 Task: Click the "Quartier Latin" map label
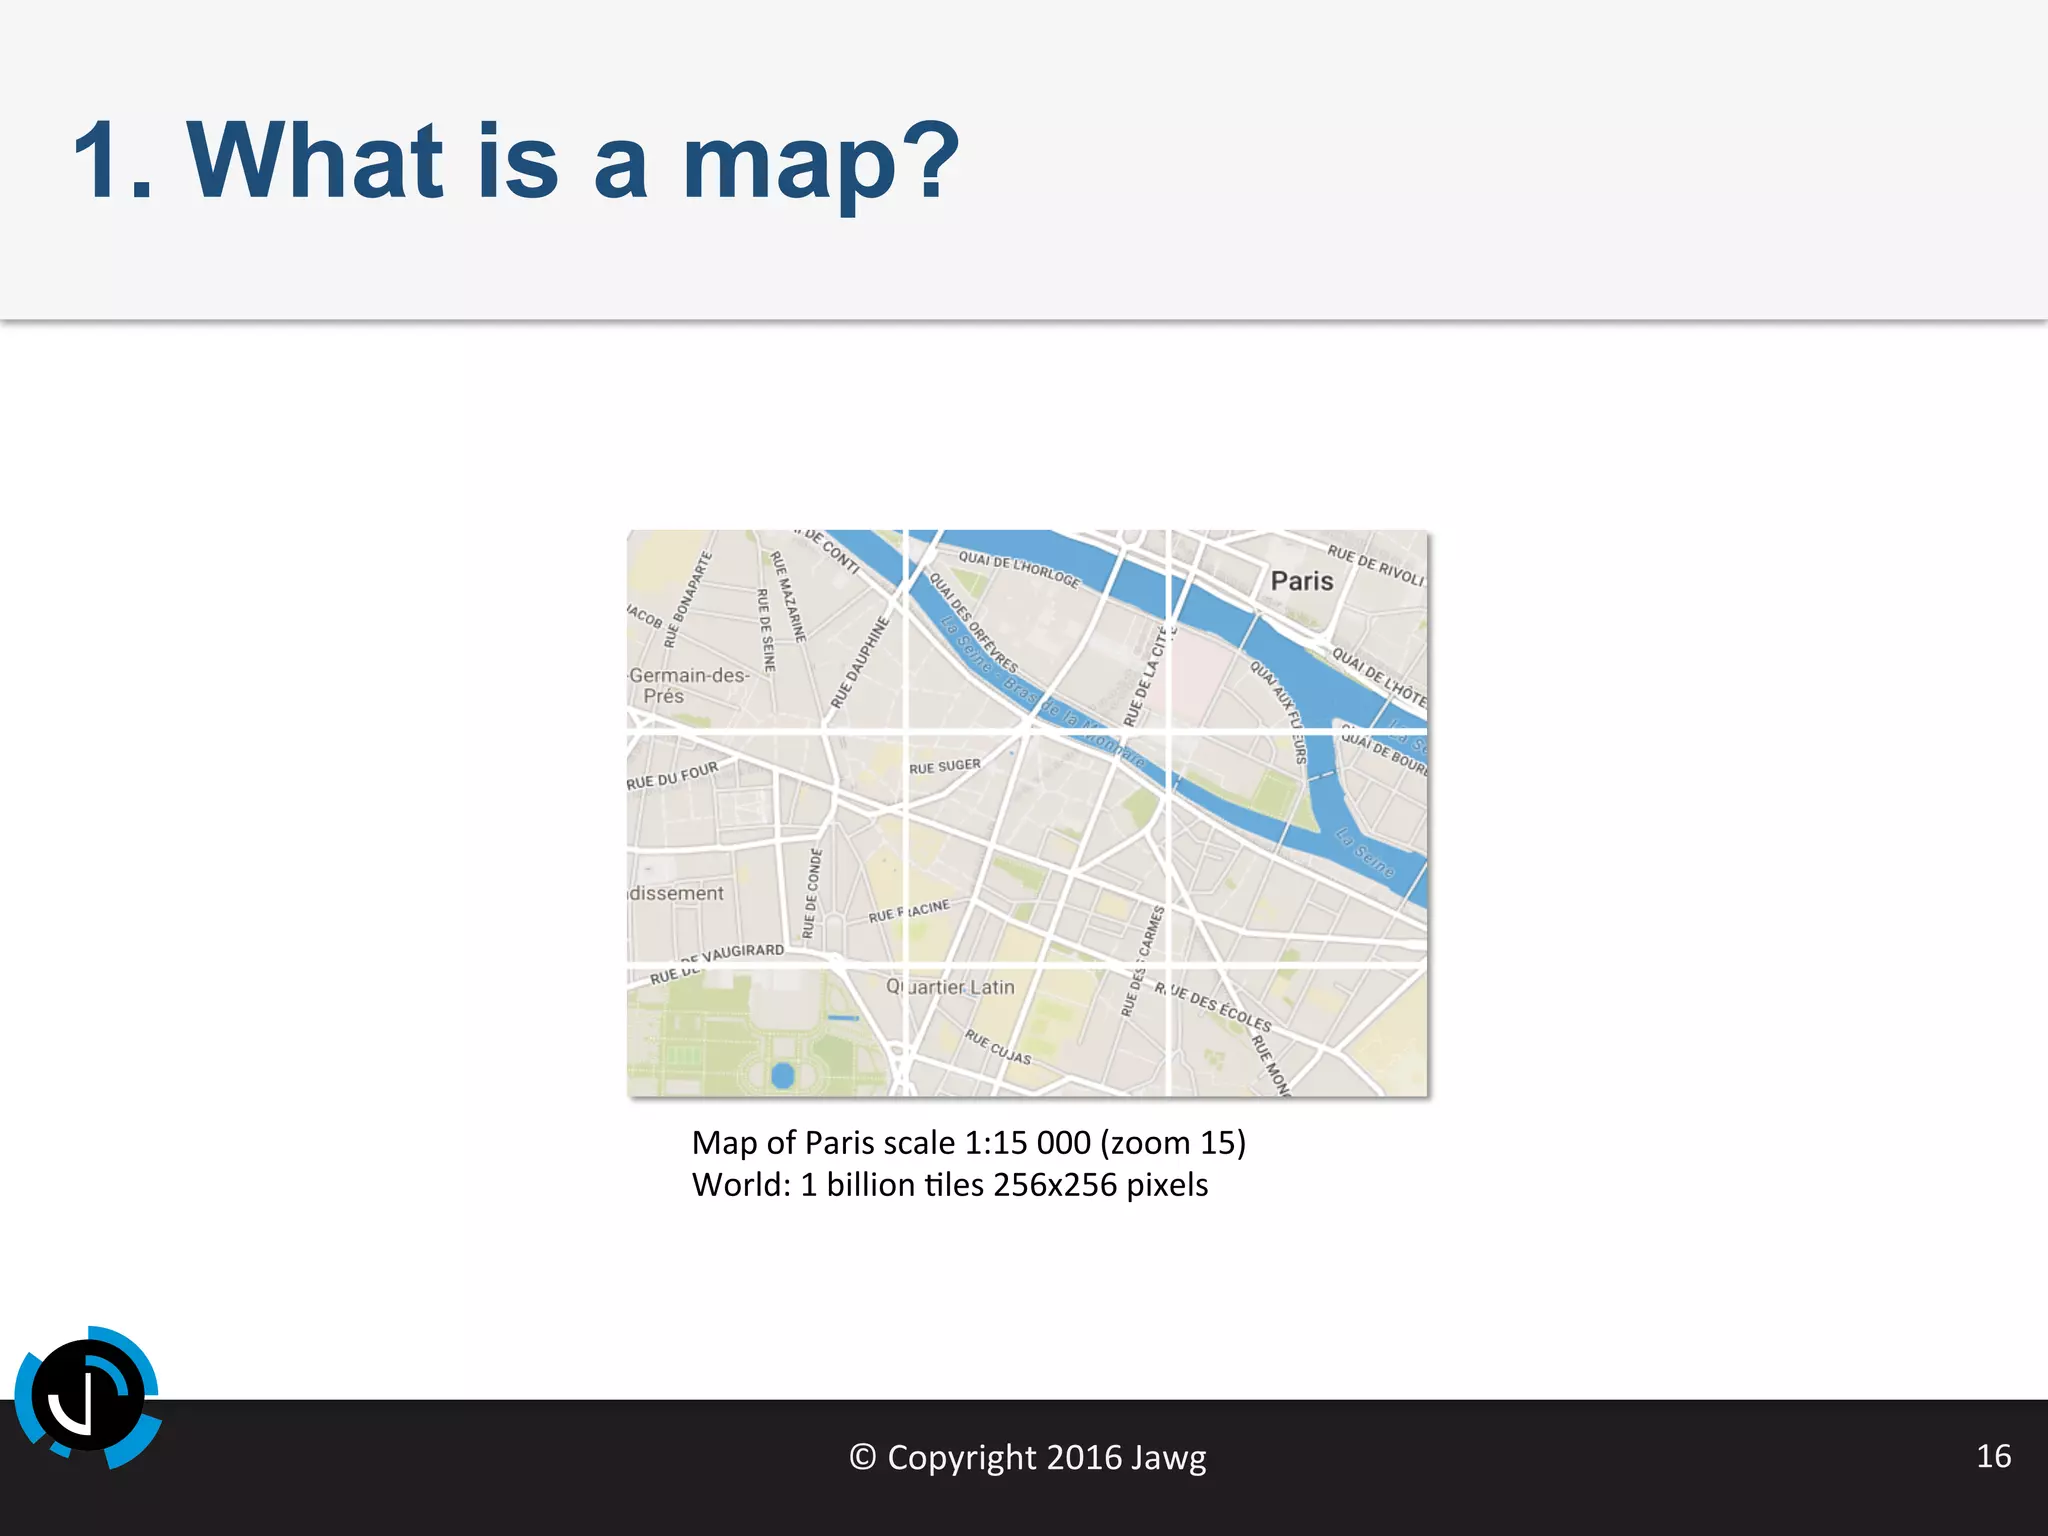tap(950, 987)
